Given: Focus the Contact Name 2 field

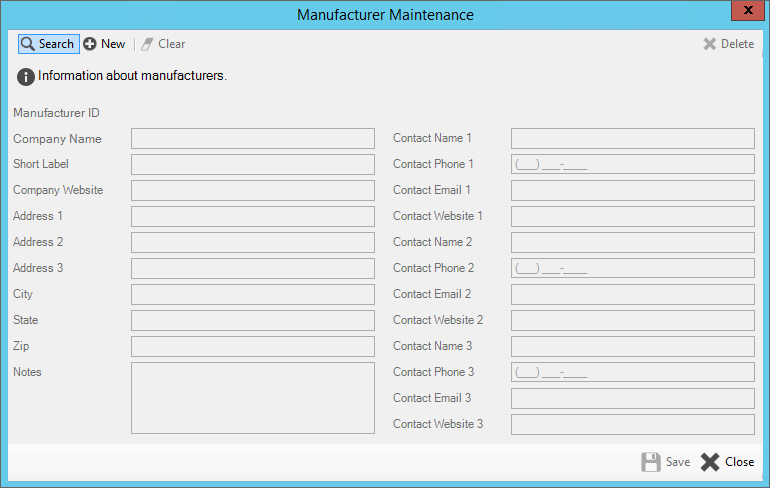Looking at the screenshot, I should pos(633,243).
